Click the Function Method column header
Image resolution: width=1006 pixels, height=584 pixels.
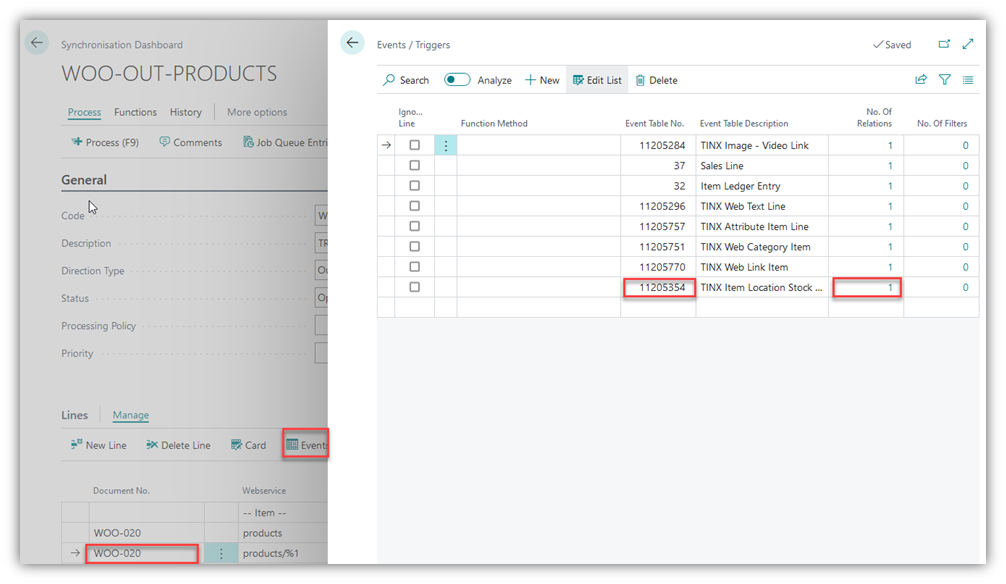click(494, 123)
